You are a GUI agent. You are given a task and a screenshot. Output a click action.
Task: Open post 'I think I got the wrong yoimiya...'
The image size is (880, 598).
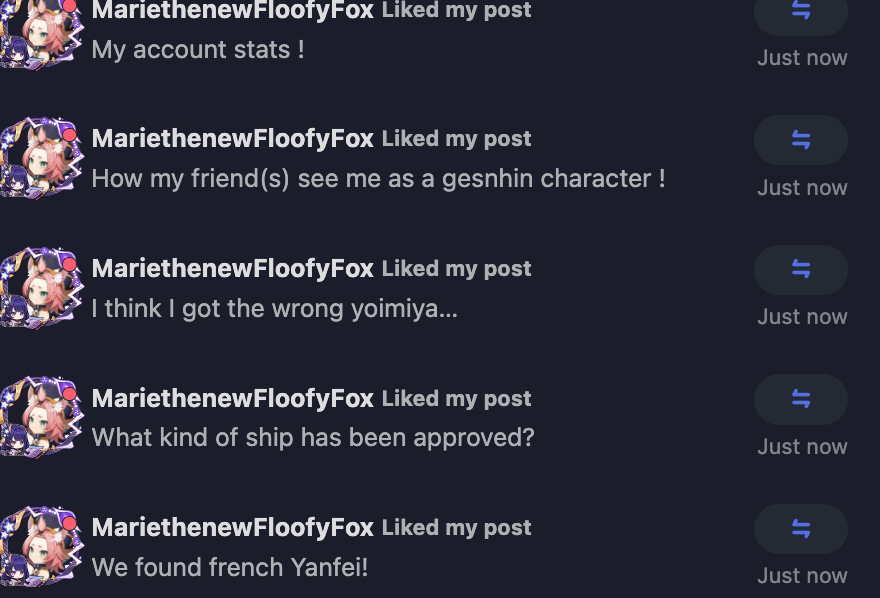click(274, 309)
